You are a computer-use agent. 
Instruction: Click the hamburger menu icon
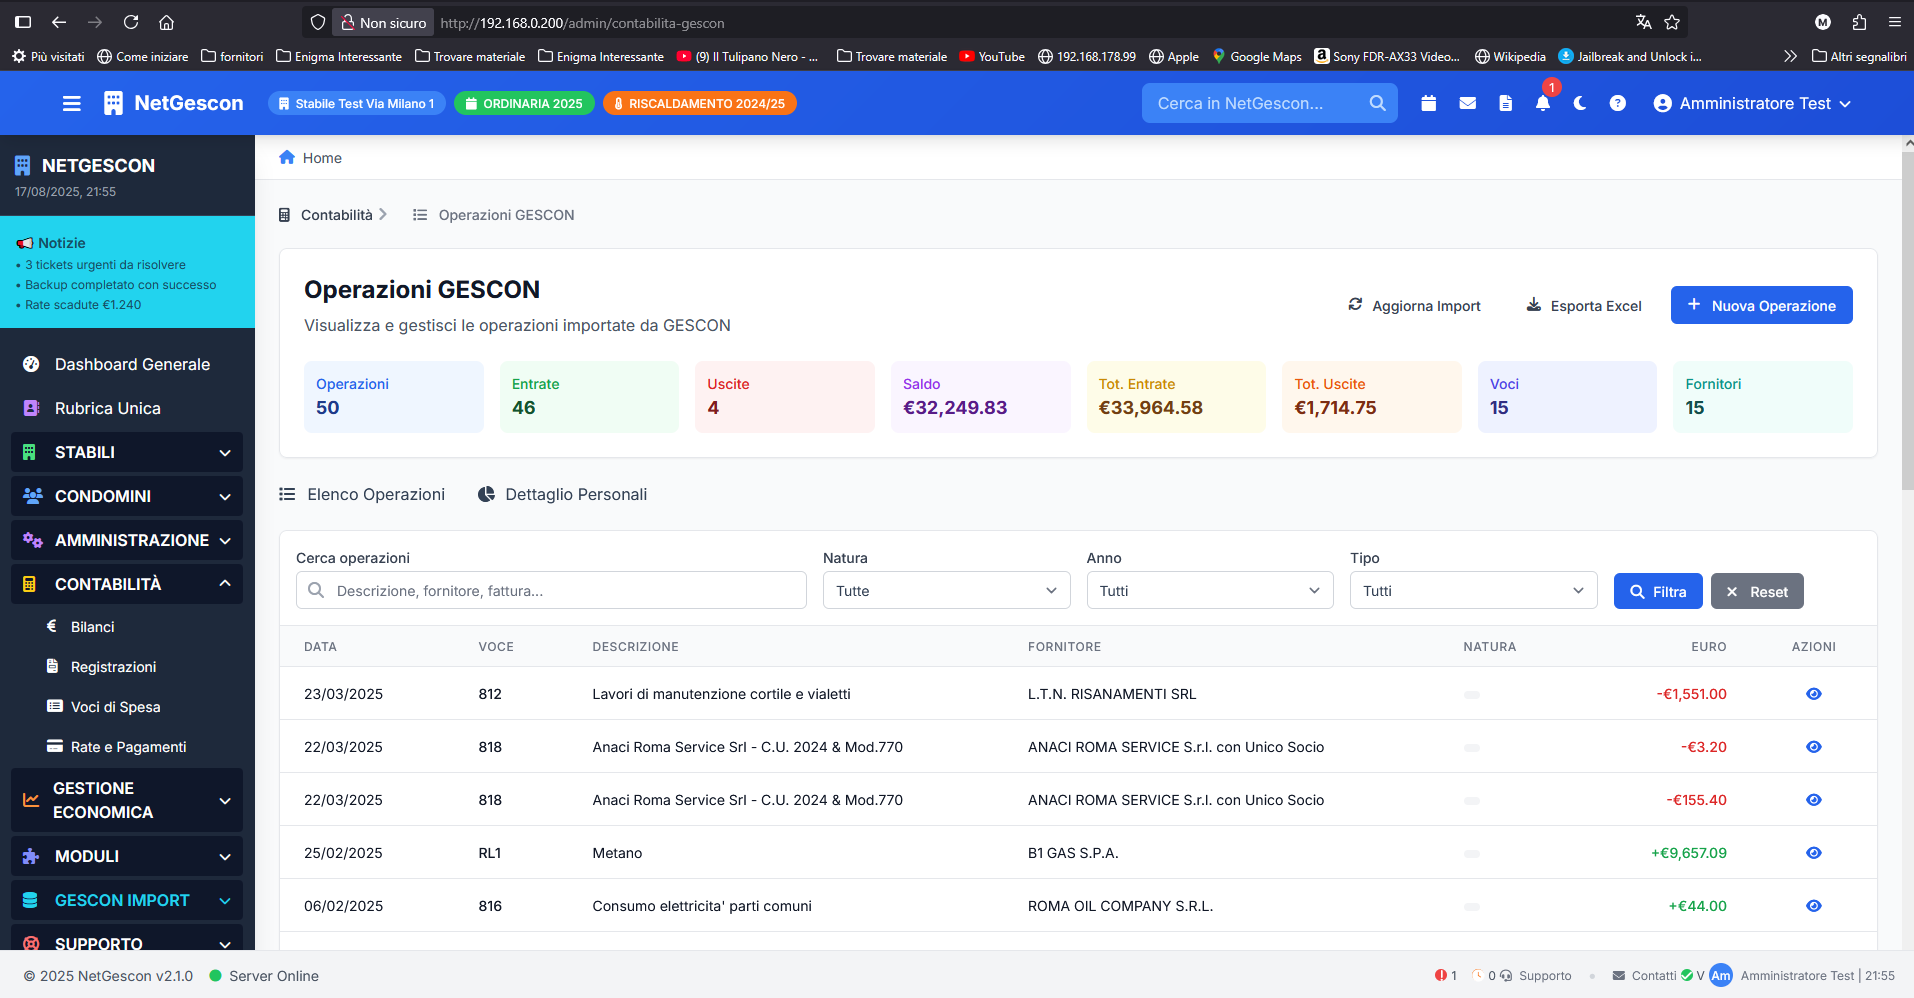72,103
